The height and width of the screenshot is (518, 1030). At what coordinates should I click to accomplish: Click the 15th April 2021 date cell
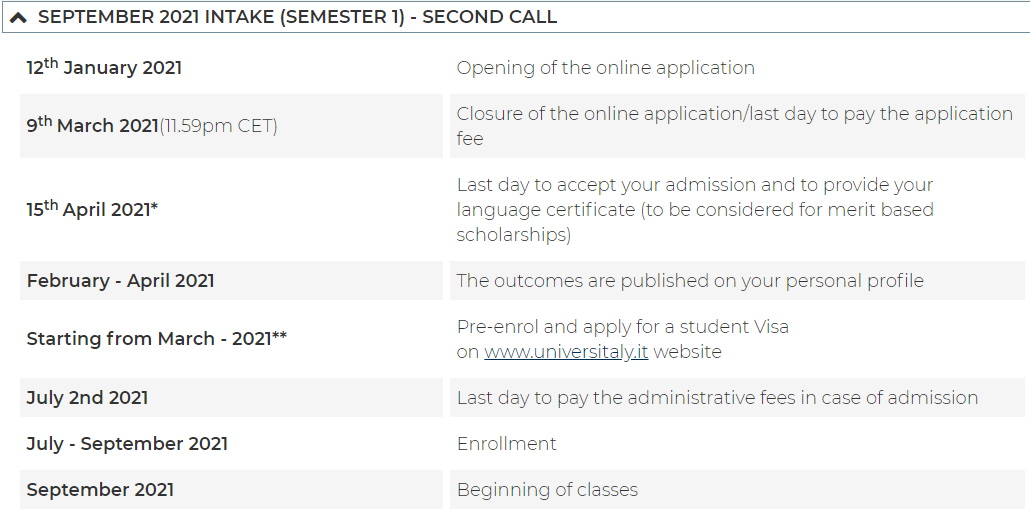click(231, 209)
